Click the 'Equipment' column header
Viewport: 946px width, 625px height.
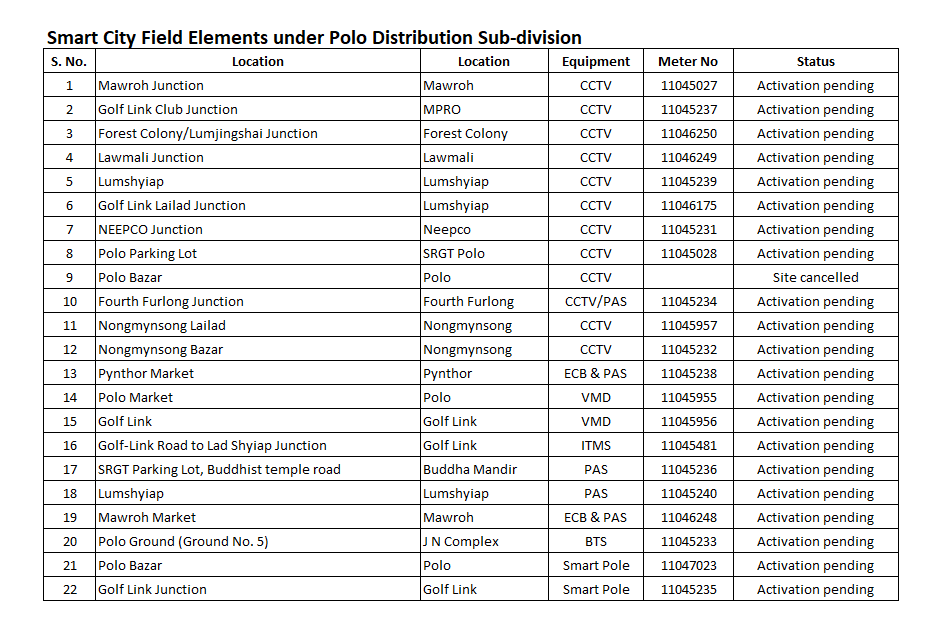595,61
